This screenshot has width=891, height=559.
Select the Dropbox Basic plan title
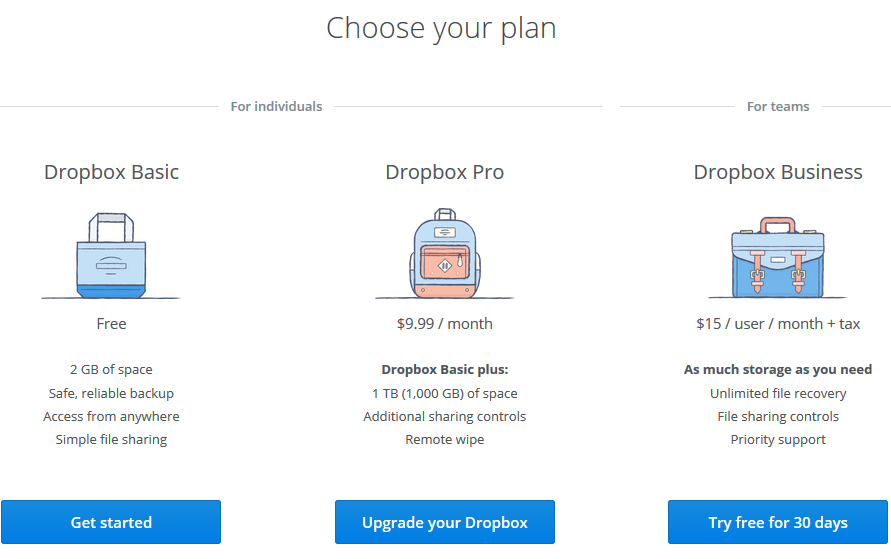pos(111,172)
